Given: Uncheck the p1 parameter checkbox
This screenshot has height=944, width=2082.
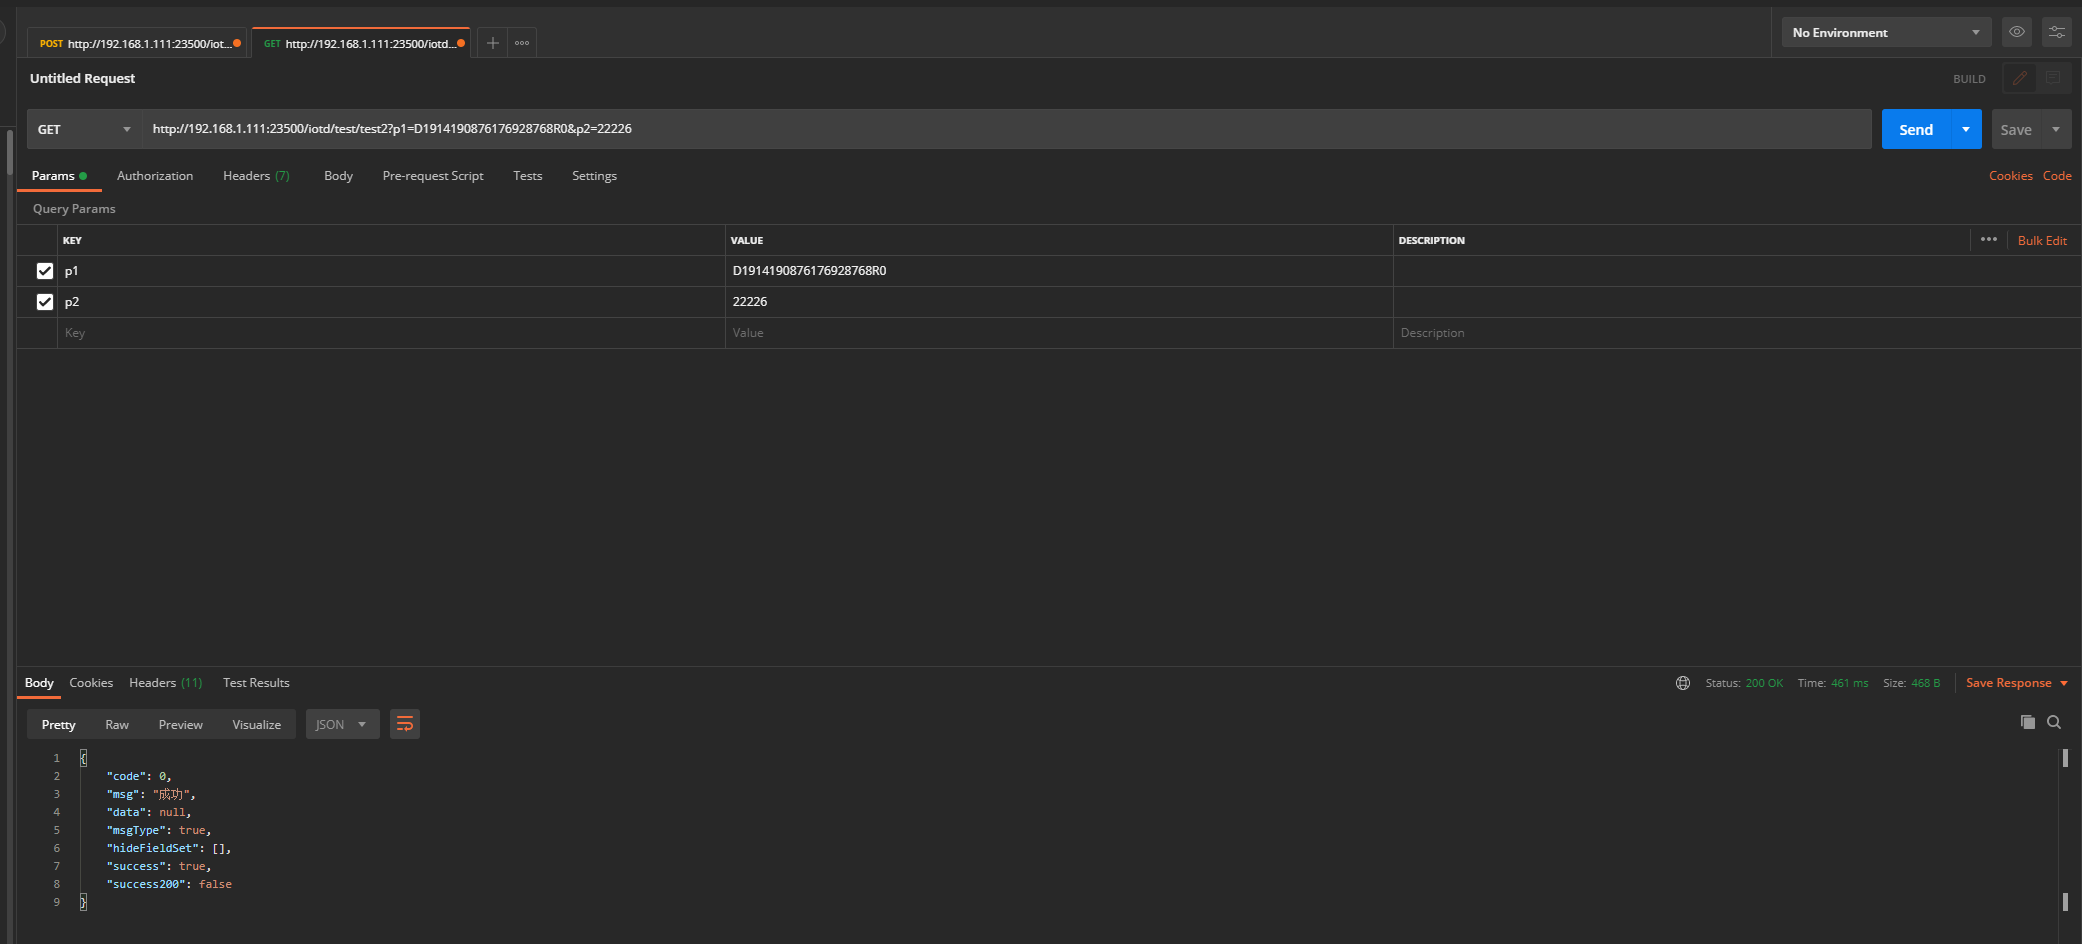Looking at the screenshot, I should coord(45,271).
